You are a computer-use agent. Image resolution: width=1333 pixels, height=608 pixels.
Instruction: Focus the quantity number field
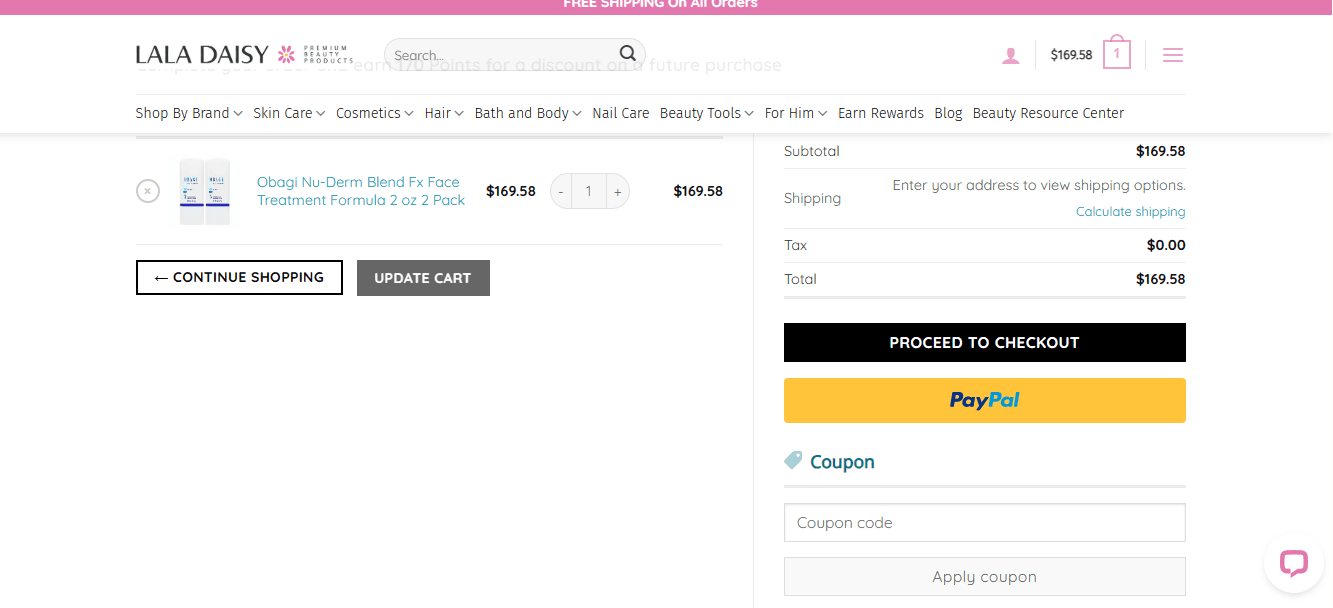pyautogui.click(x=589, y=191)
